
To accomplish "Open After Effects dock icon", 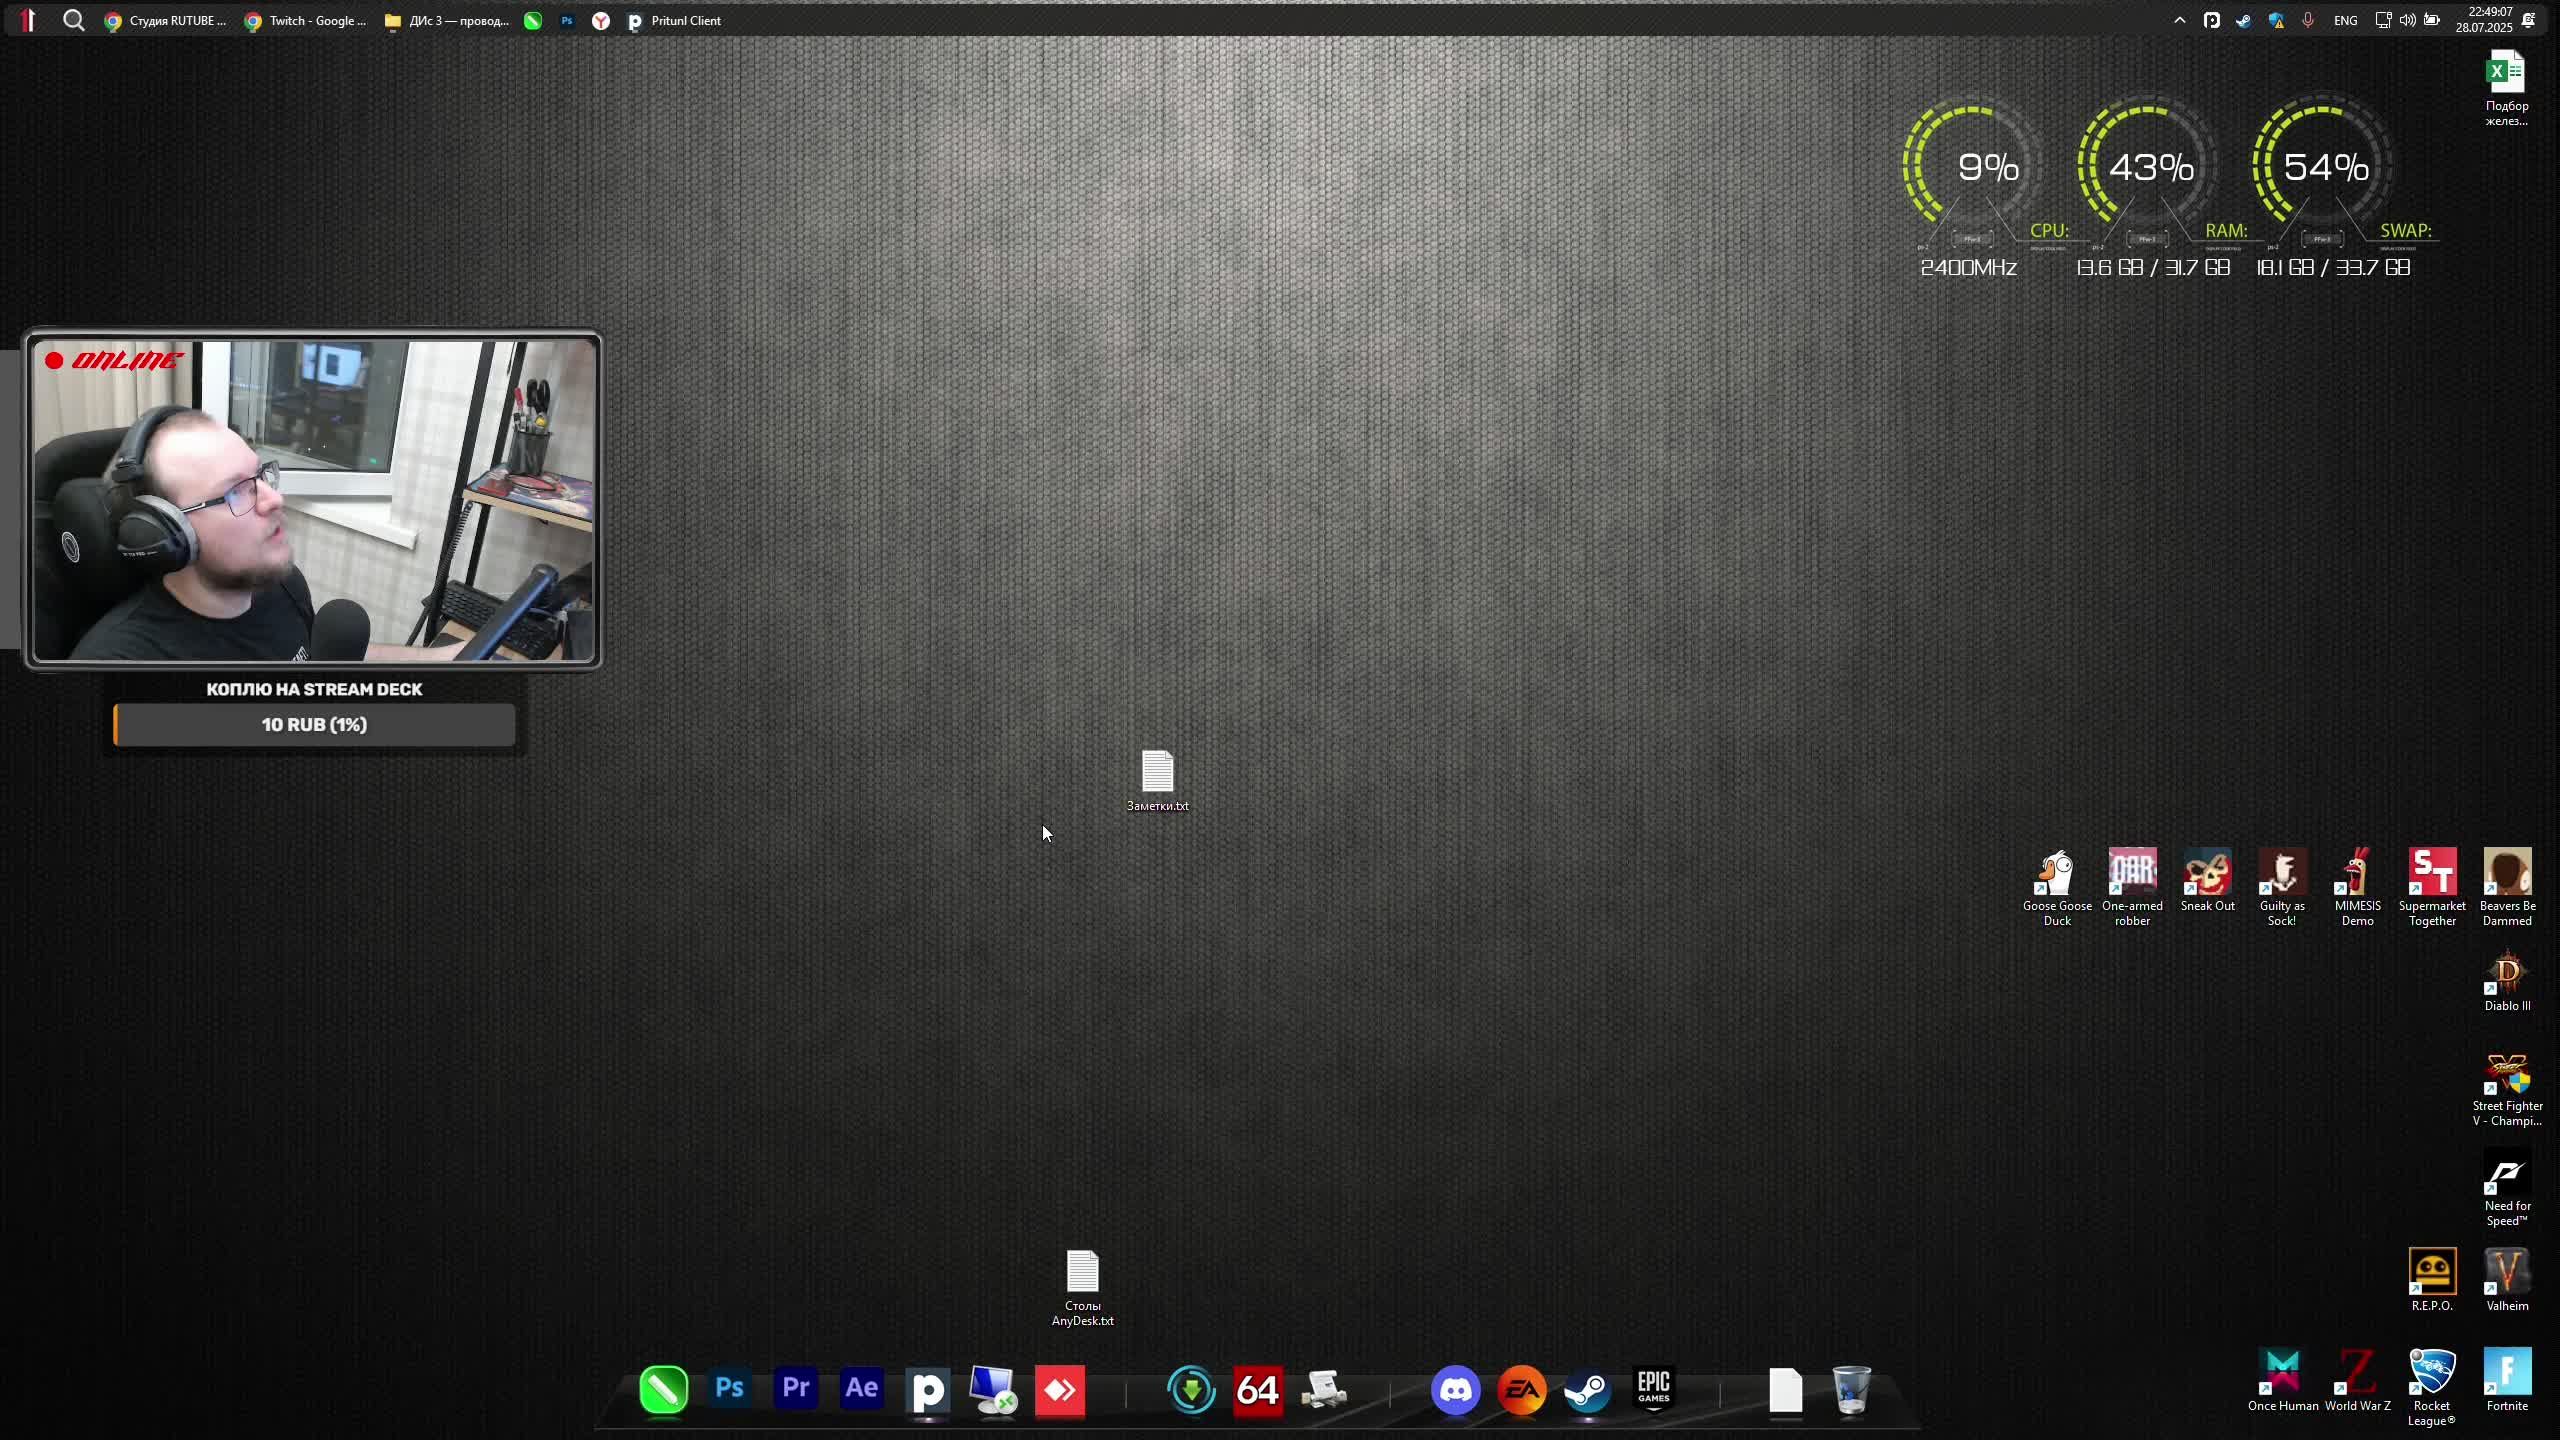I will 861,1389.
